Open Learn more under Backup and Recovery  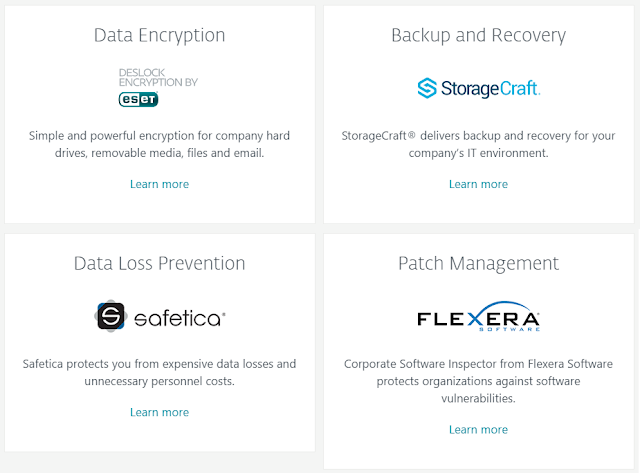[x=478, y=184]
